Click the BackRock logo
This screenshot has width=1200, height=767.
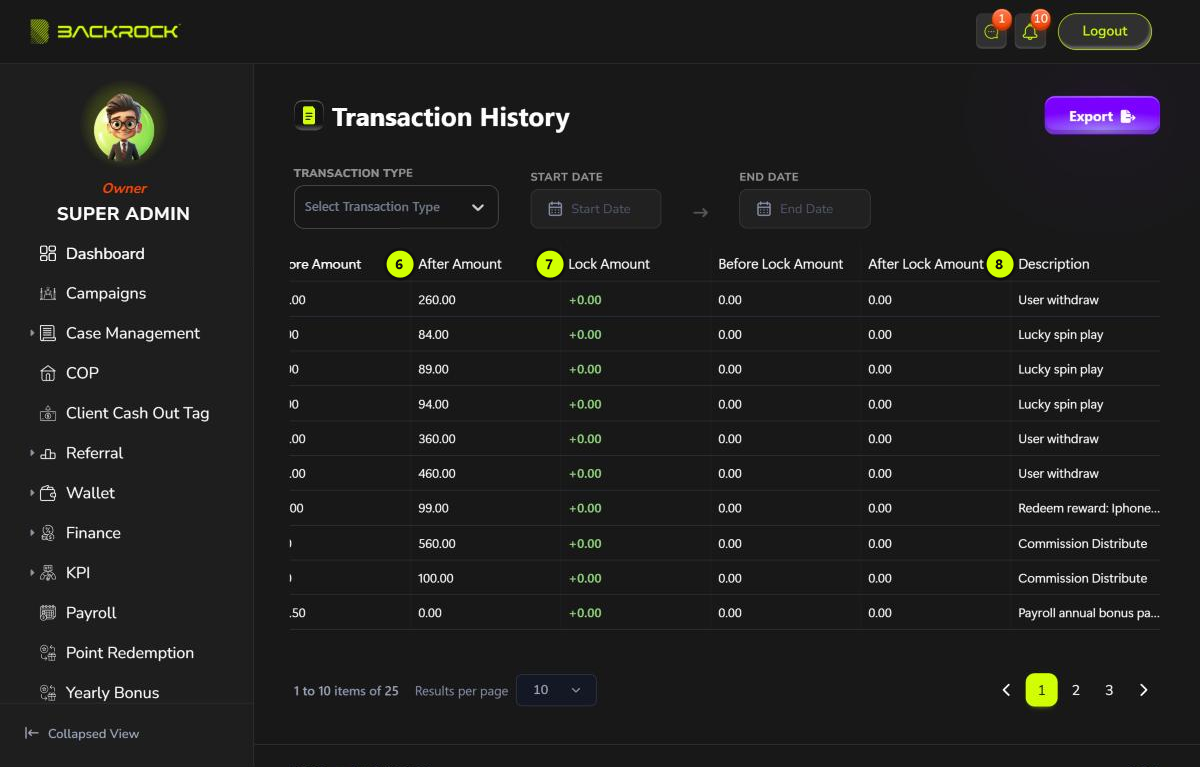click(x=105, y=31)
